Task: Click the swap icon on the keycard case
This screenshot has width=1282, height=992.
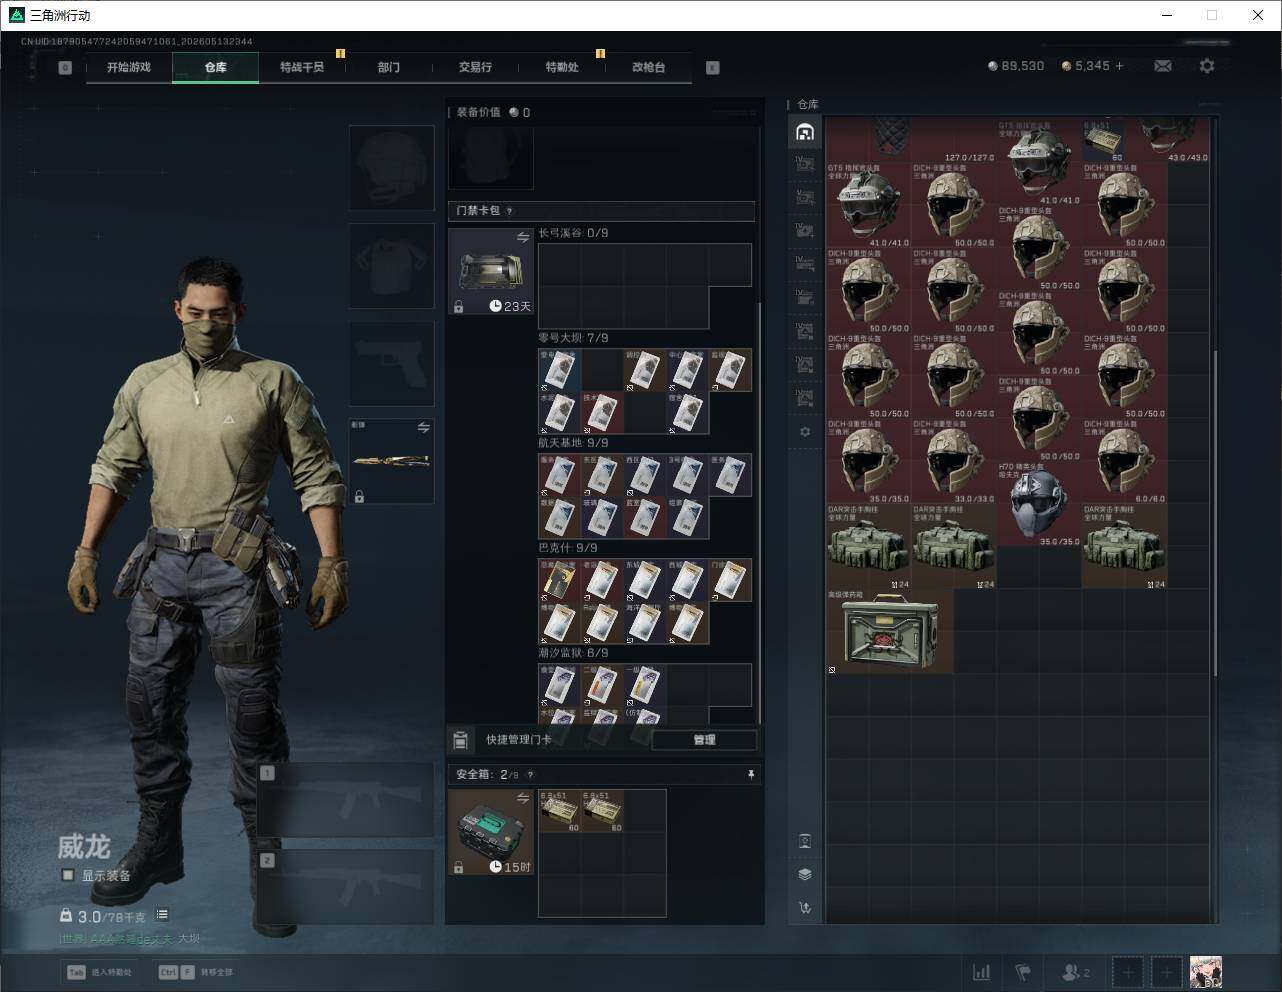Action: click(523, 238)
